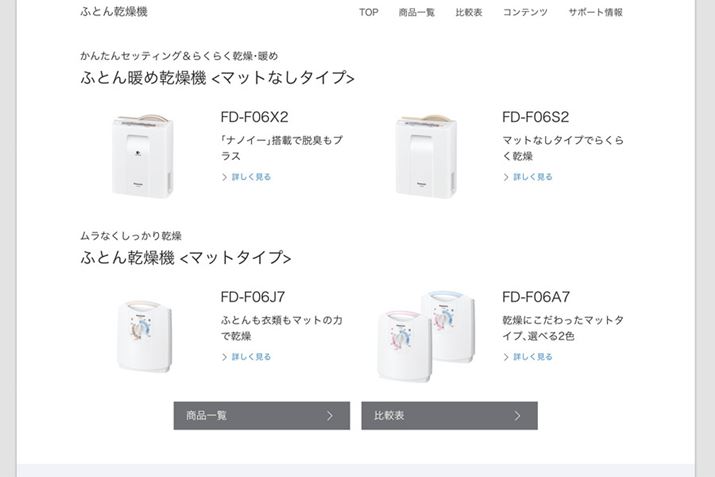Screen dimensions: 715x477
Task: Open 詳しく見る link for FD-F06A7
Action: [531, 357]
